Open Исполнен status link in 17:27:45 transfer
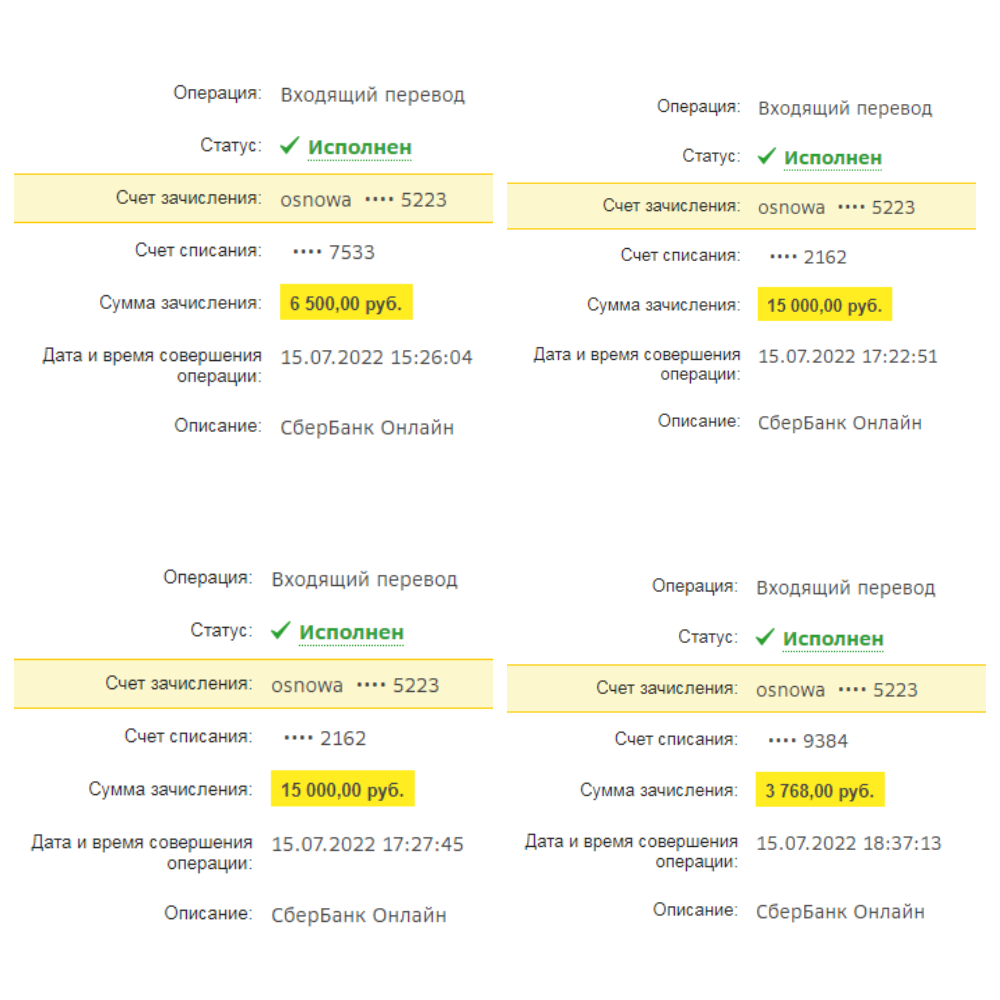The image size is (1000, 1000). pyautogui.click(x=351, y=633)
